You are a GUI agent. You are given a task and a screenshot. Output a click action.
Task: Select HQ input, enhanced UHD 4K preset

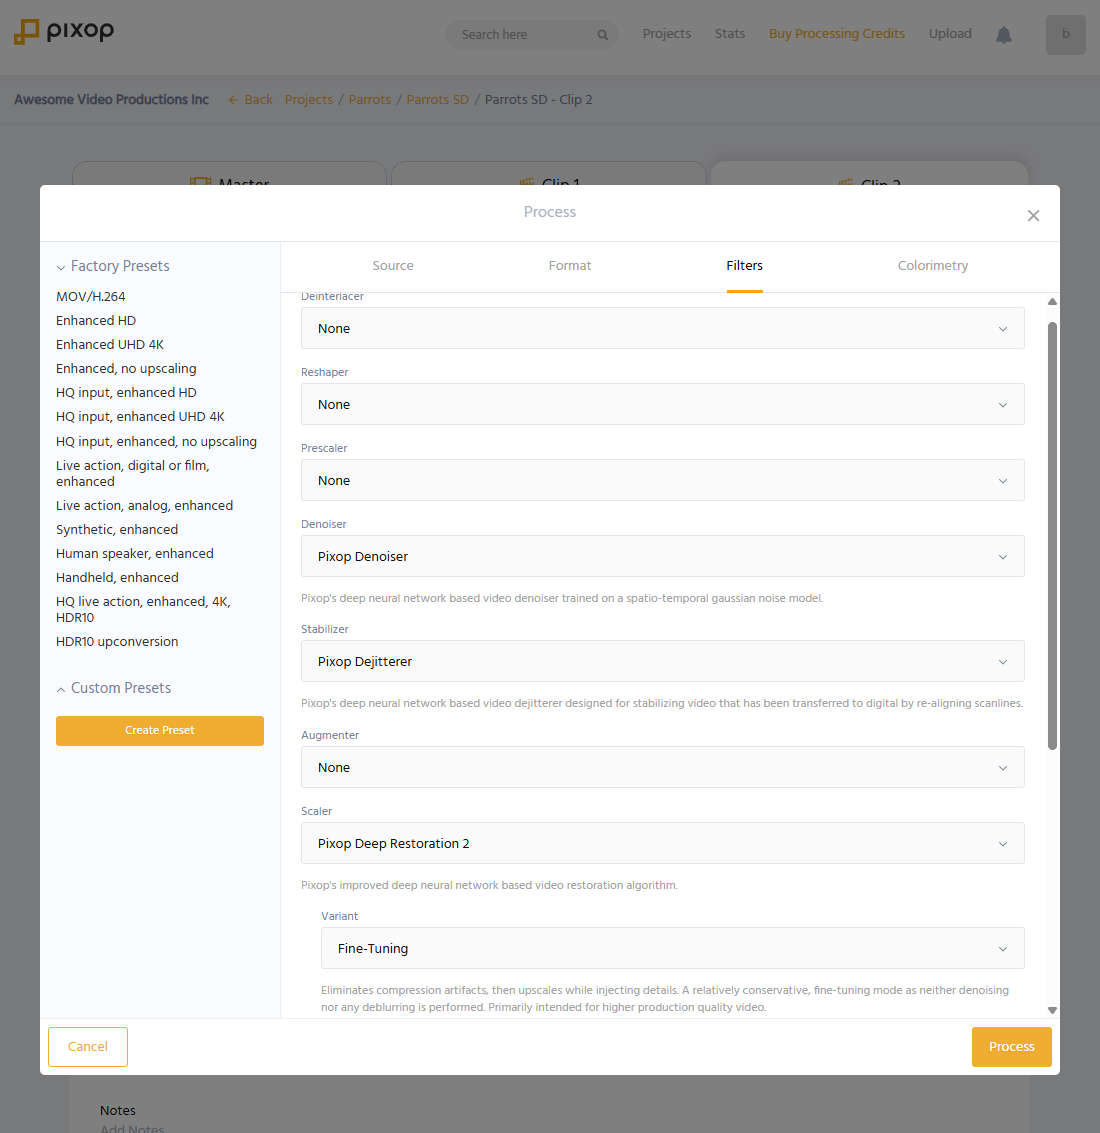pyautogui.click(x=140, y=417)
